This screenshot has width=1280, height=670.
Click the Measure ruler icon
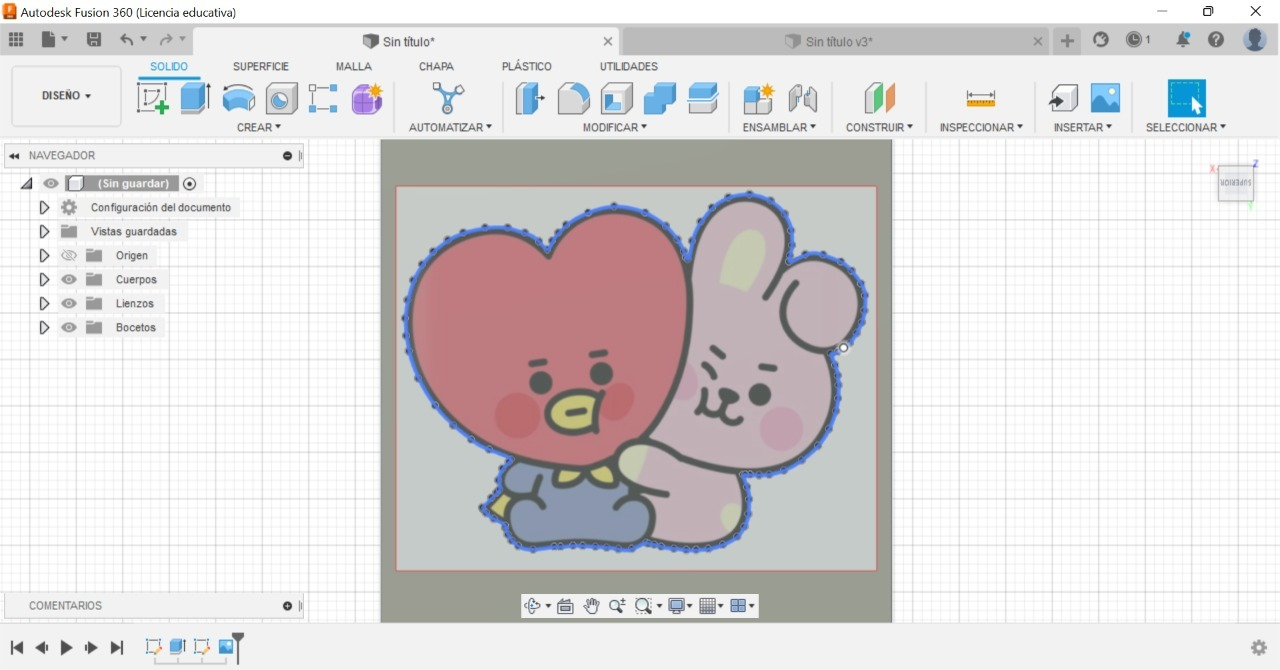(x=981, y=98)
